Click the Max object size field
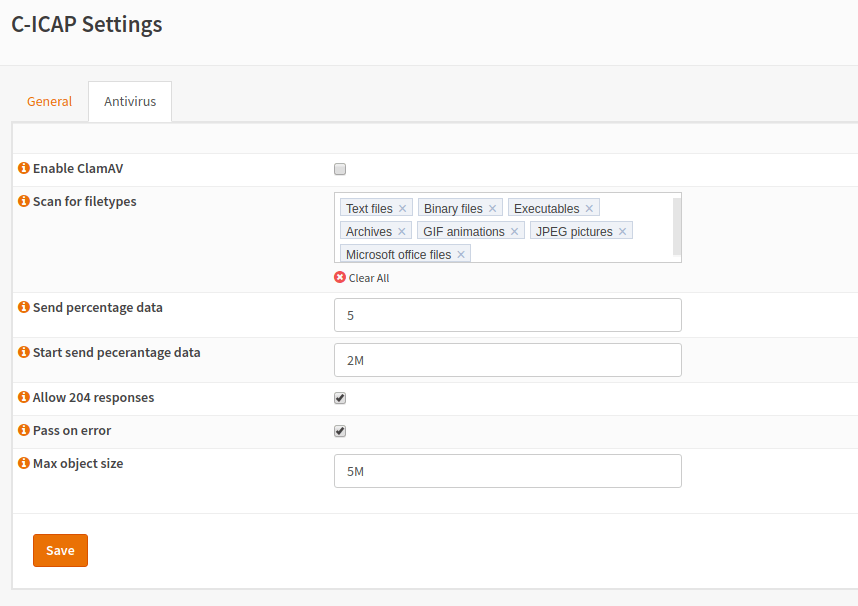This screenshot has width=858, height=606. click(x=507, y=471)
